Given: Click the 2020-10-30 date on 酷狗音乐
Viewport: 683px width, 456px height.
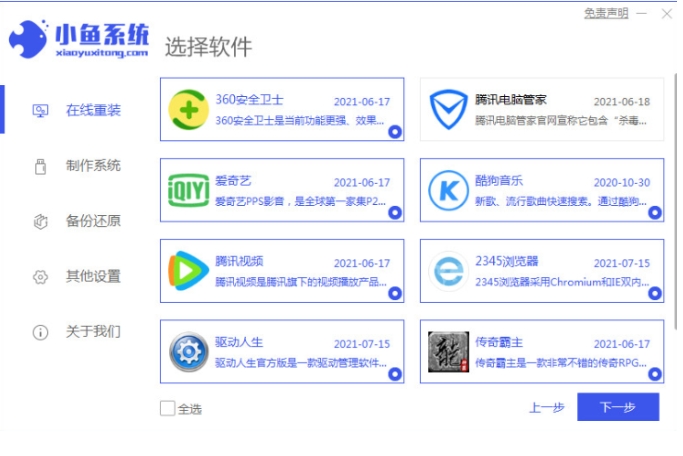Looking at the screenshot, I should (x=622, y=182).
